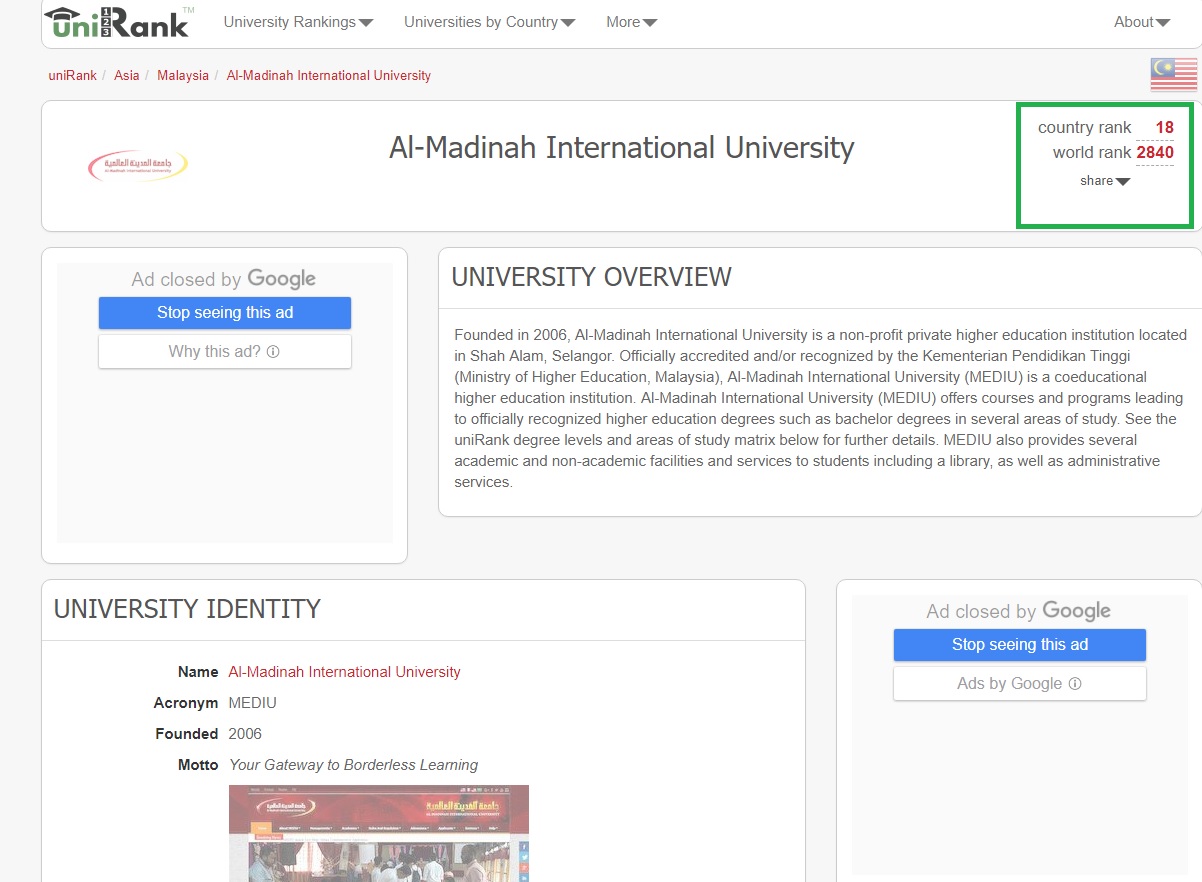Viewport: 1202px width, 882px height.
Task: Open the Malaysia breadcrumb link
Action: point(183,75)
